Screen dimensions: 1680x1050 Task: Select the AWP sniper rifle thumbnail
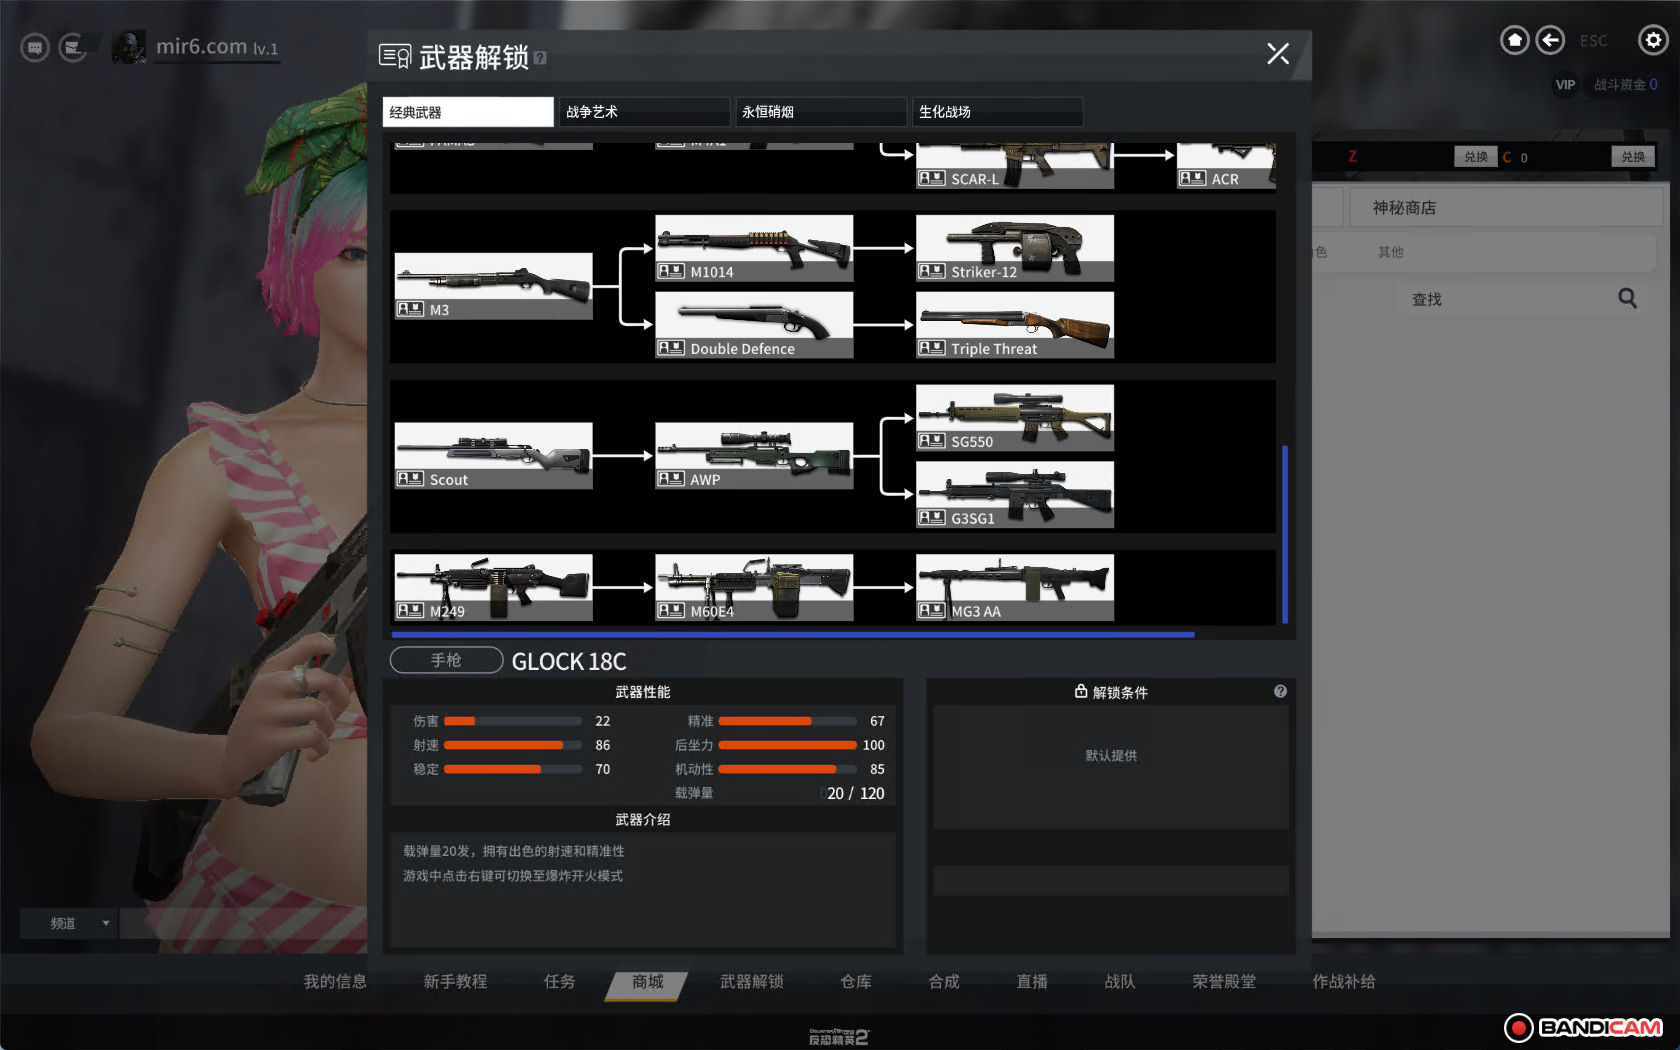tap(754, 455)
